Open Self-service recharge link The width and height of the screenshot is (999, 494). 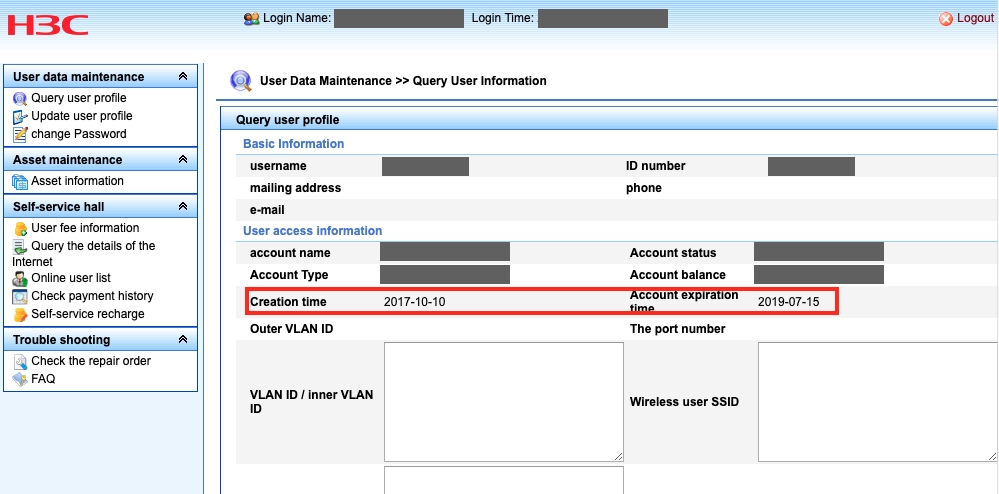(88, 314)
